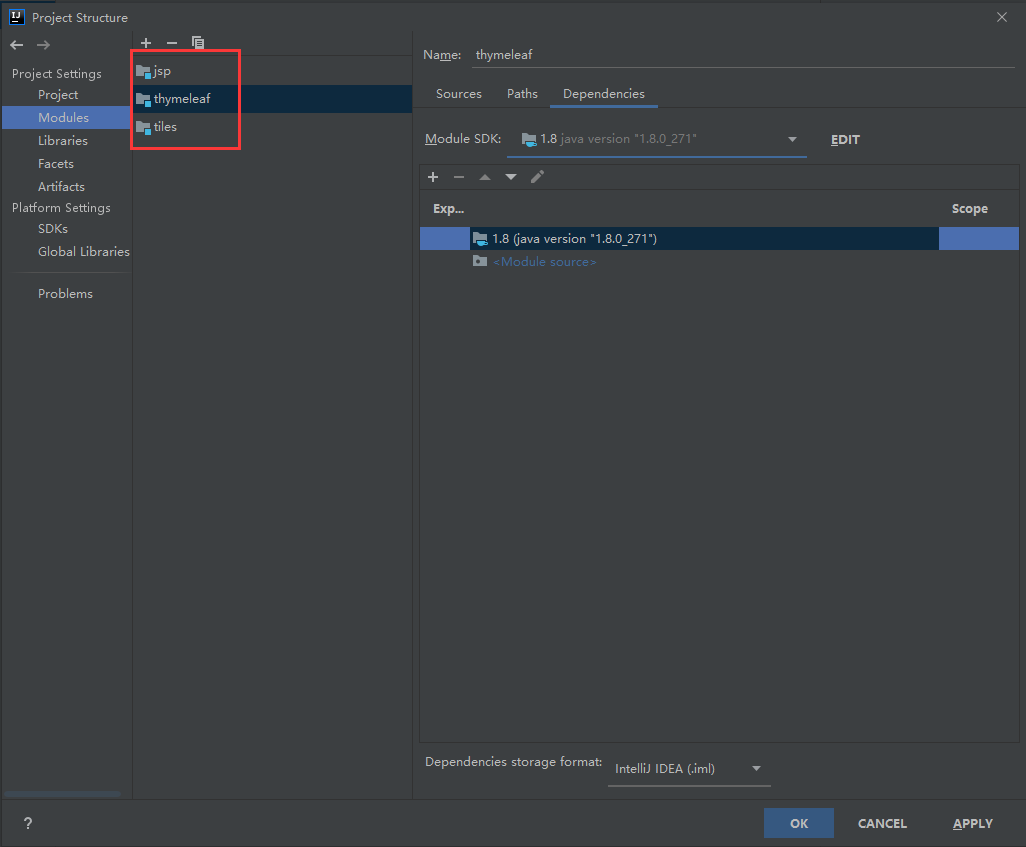This screenshot has height=847, width=1026.
Task: Click the forward navigation arrow
Action: coord(43,45)
